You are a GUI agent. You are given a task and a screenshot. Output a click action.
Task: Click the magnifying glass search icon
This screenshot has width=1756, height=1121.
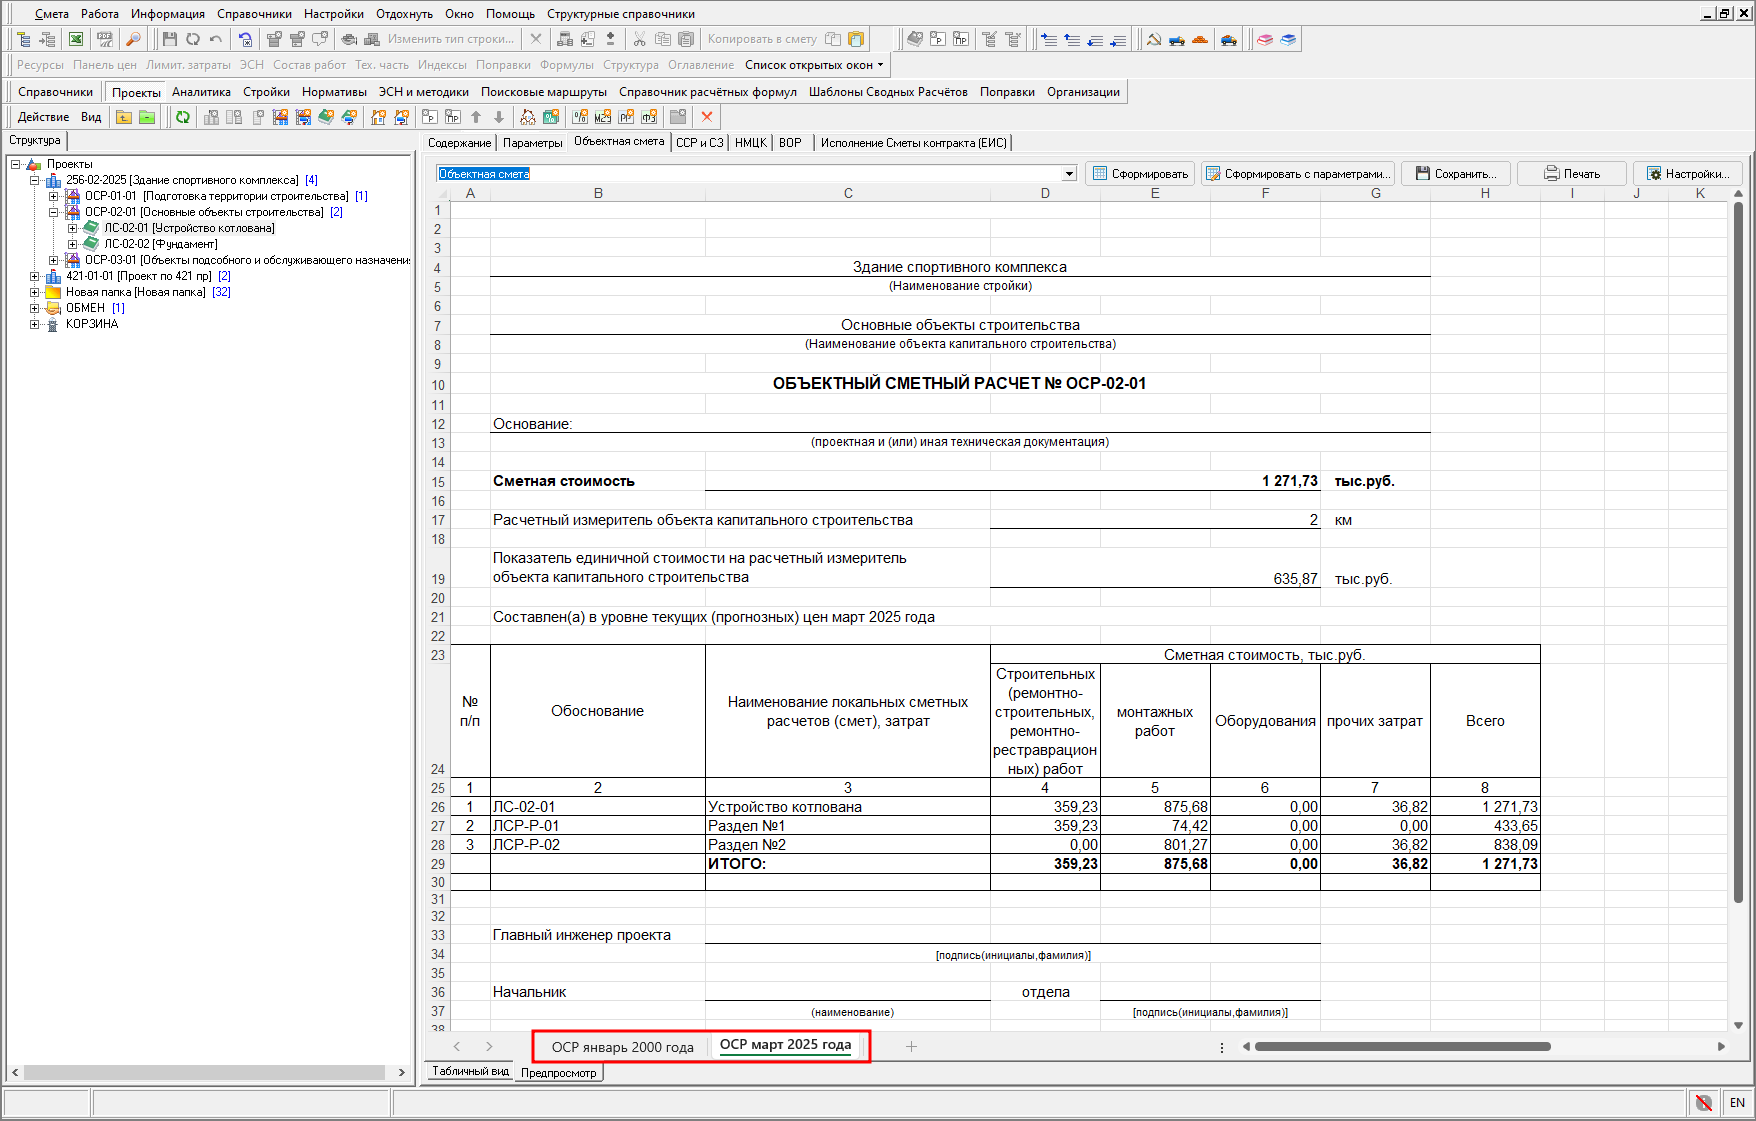tap(133, 39)
